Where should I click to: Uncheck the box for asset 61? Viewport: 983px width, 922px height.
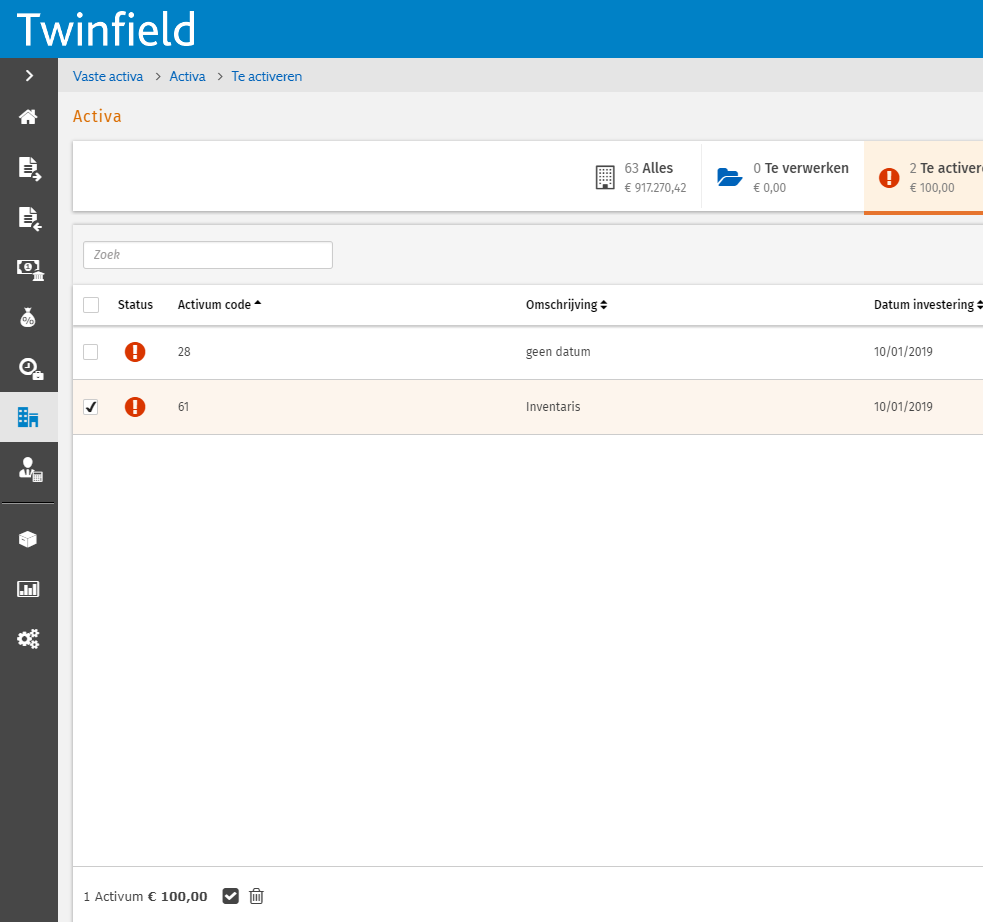click(x=91, y=407)
